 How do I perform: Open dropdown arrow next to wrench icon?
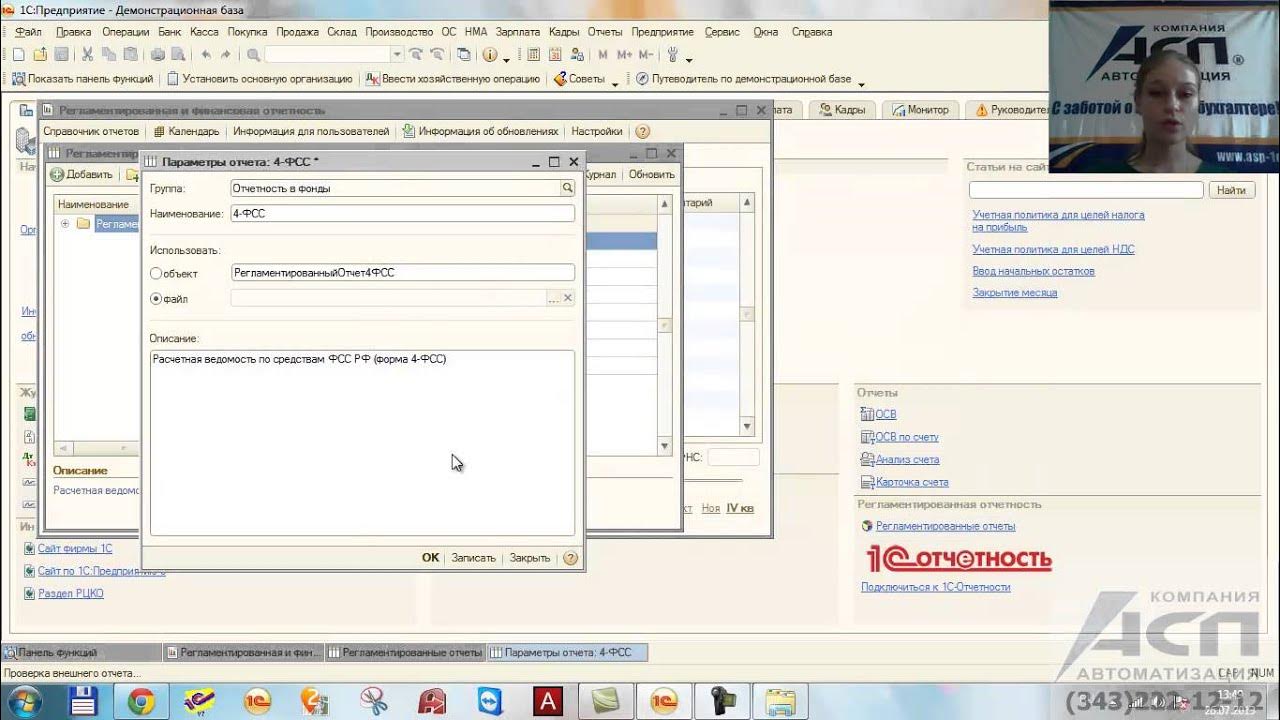pyautogui.click(x=689, y=58)
